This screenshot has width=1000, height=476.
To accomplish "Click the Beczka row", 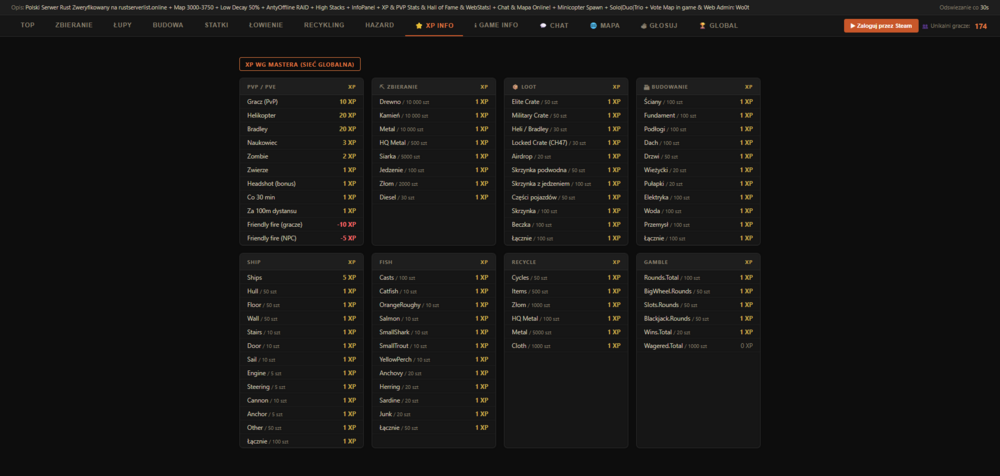I will 566,225.
